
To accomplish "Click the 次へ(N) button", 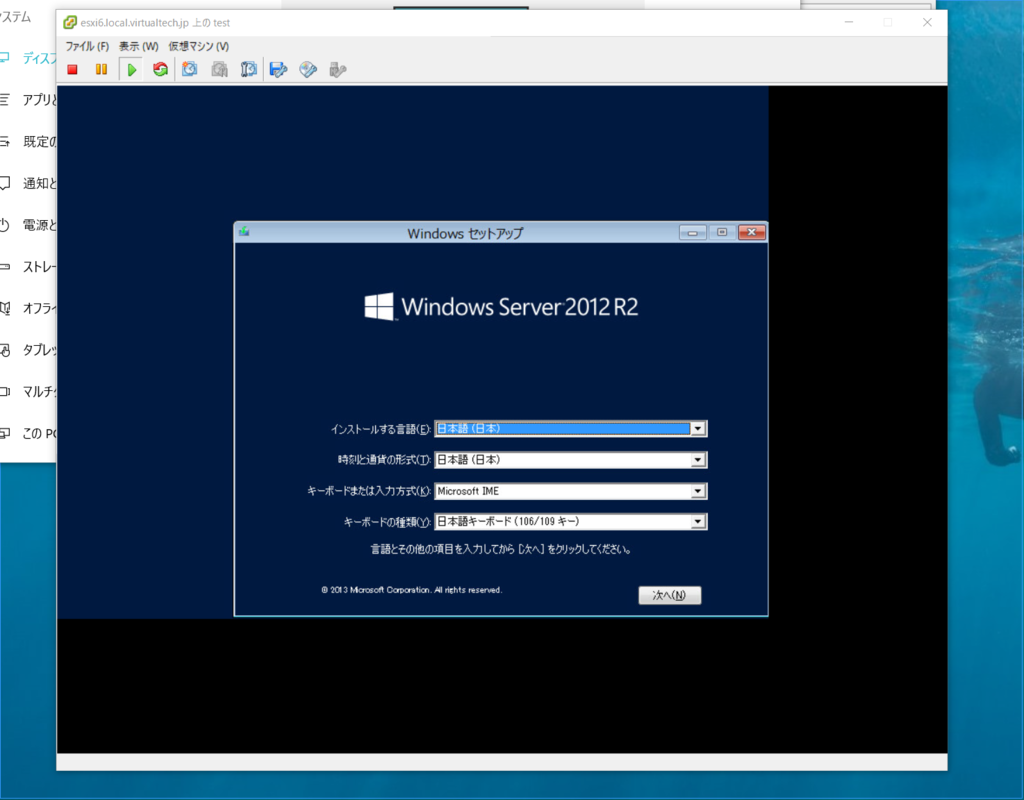I will tap(669, 595).
